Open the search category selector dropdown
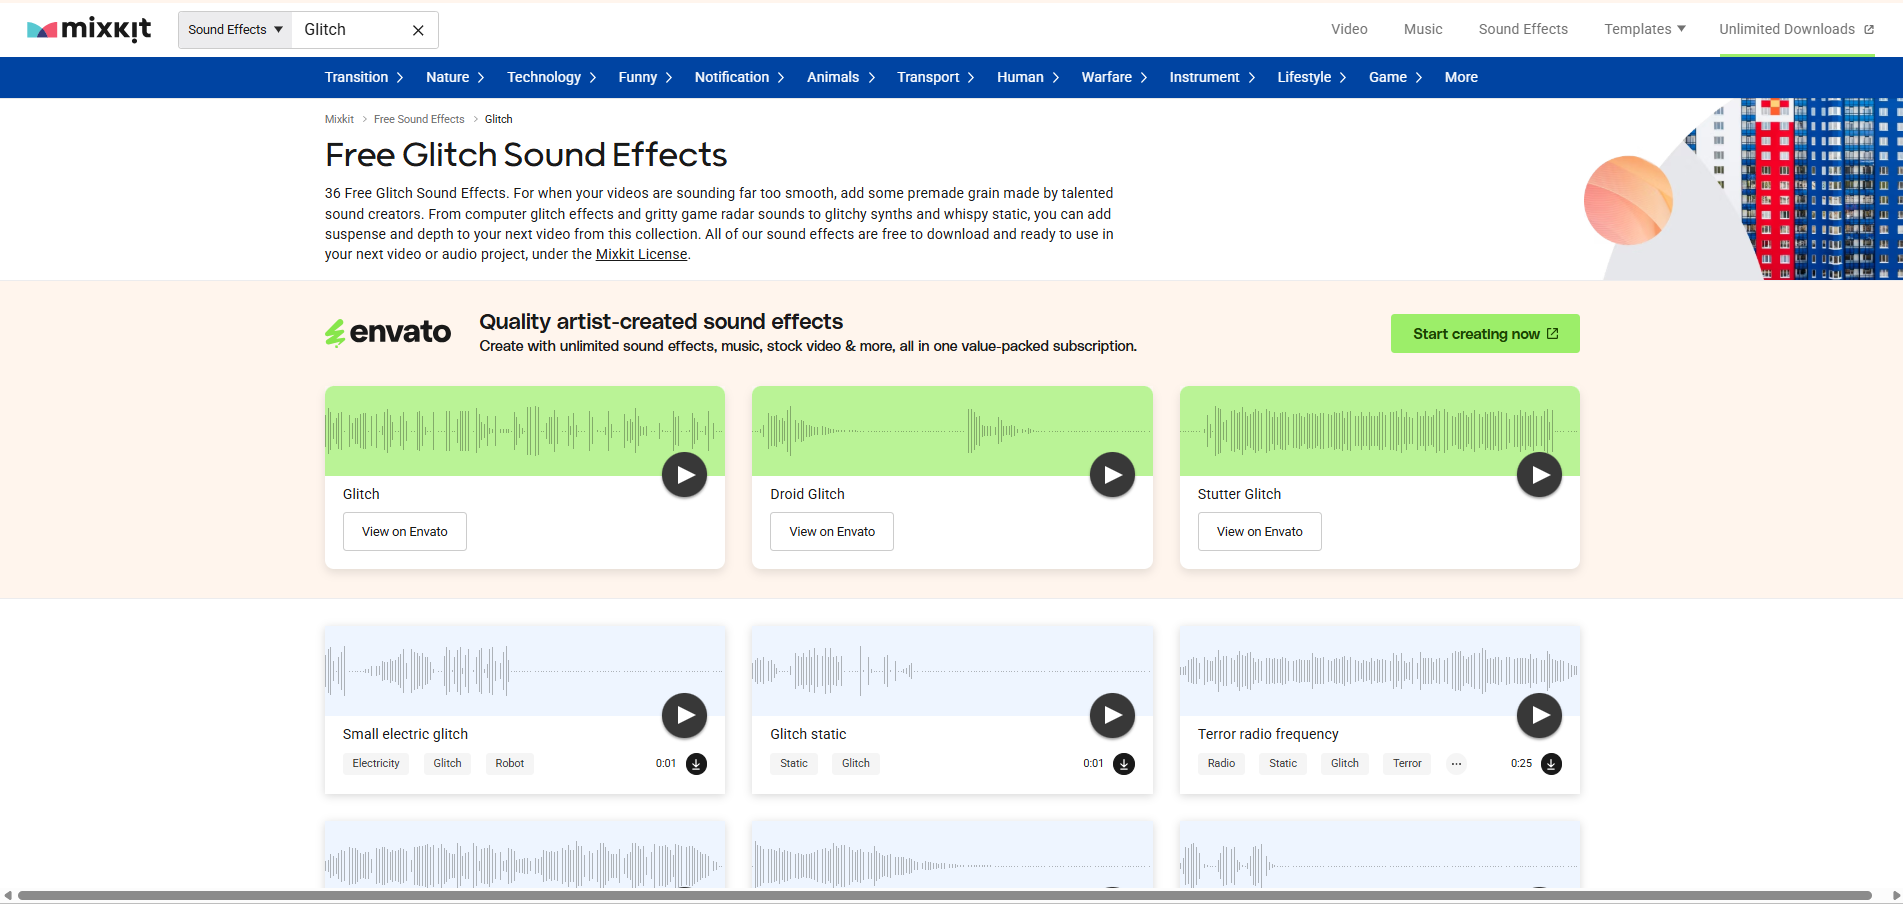This screenshot has width=1903, height=904. pyautogui.click(x=234, y=29)
